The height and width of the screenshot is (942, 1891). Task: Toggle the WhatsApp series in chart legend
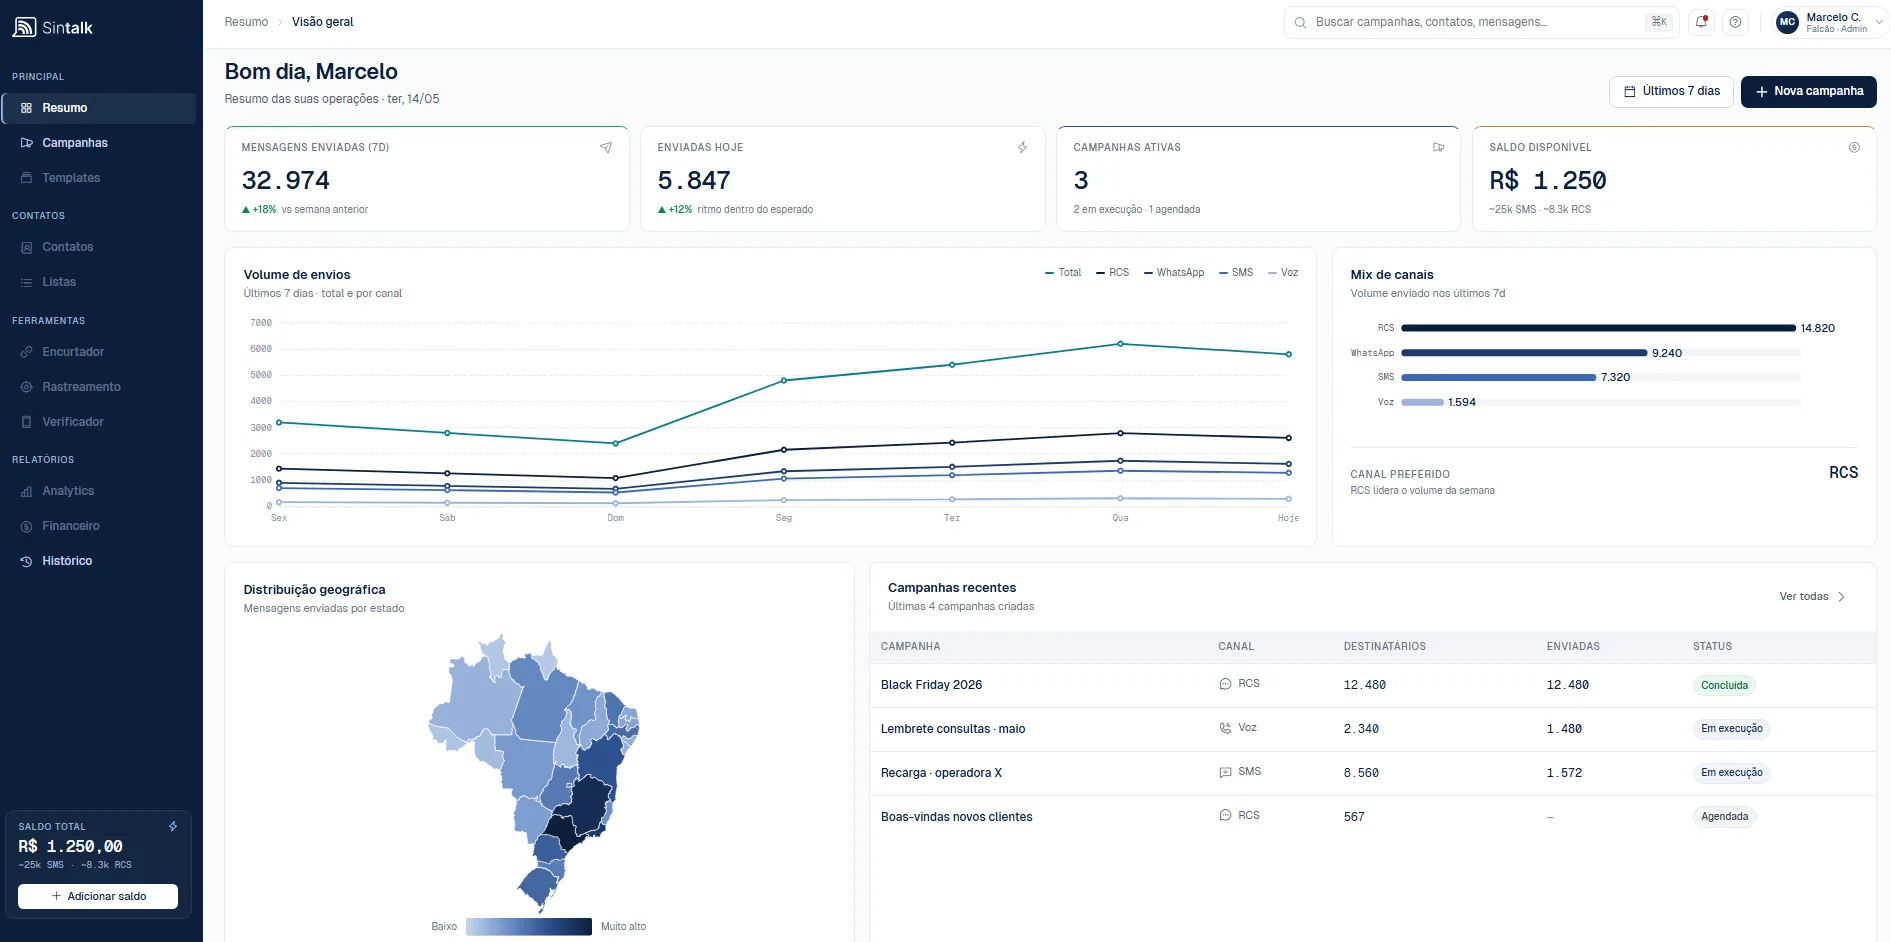(1174, 272)
